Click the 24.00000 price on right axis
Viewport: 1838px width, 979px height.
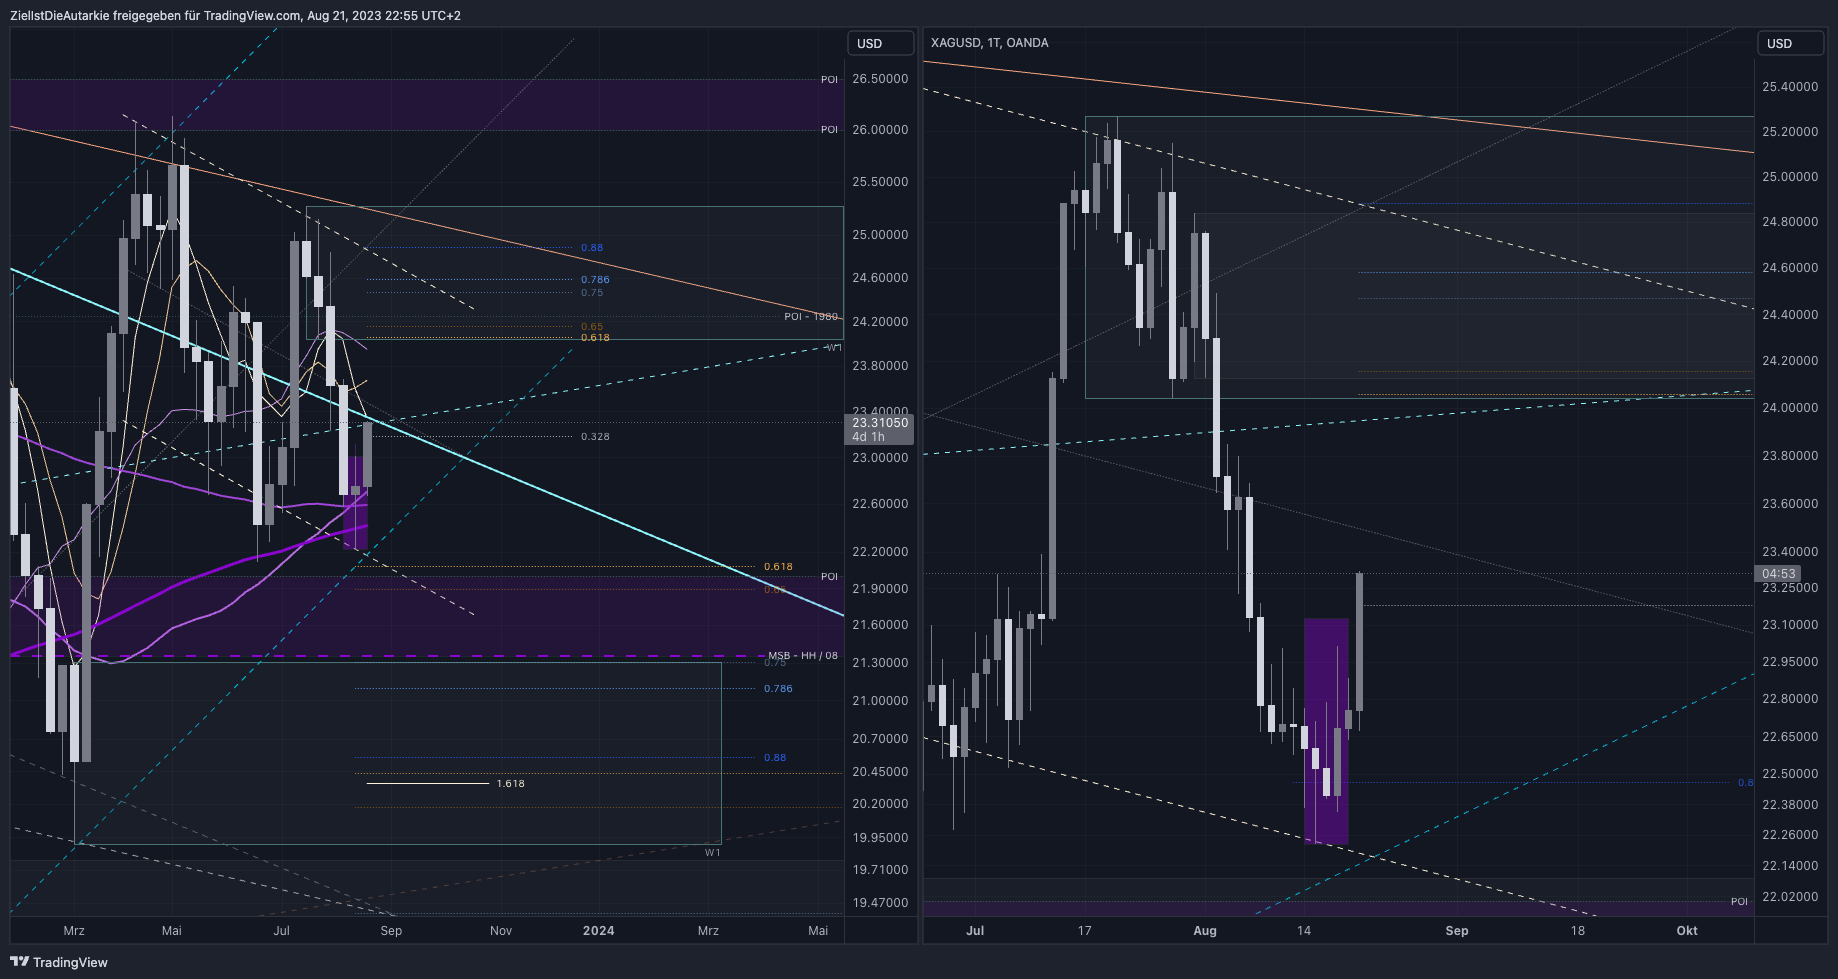pyautogui.click(x=1790, y=408)
